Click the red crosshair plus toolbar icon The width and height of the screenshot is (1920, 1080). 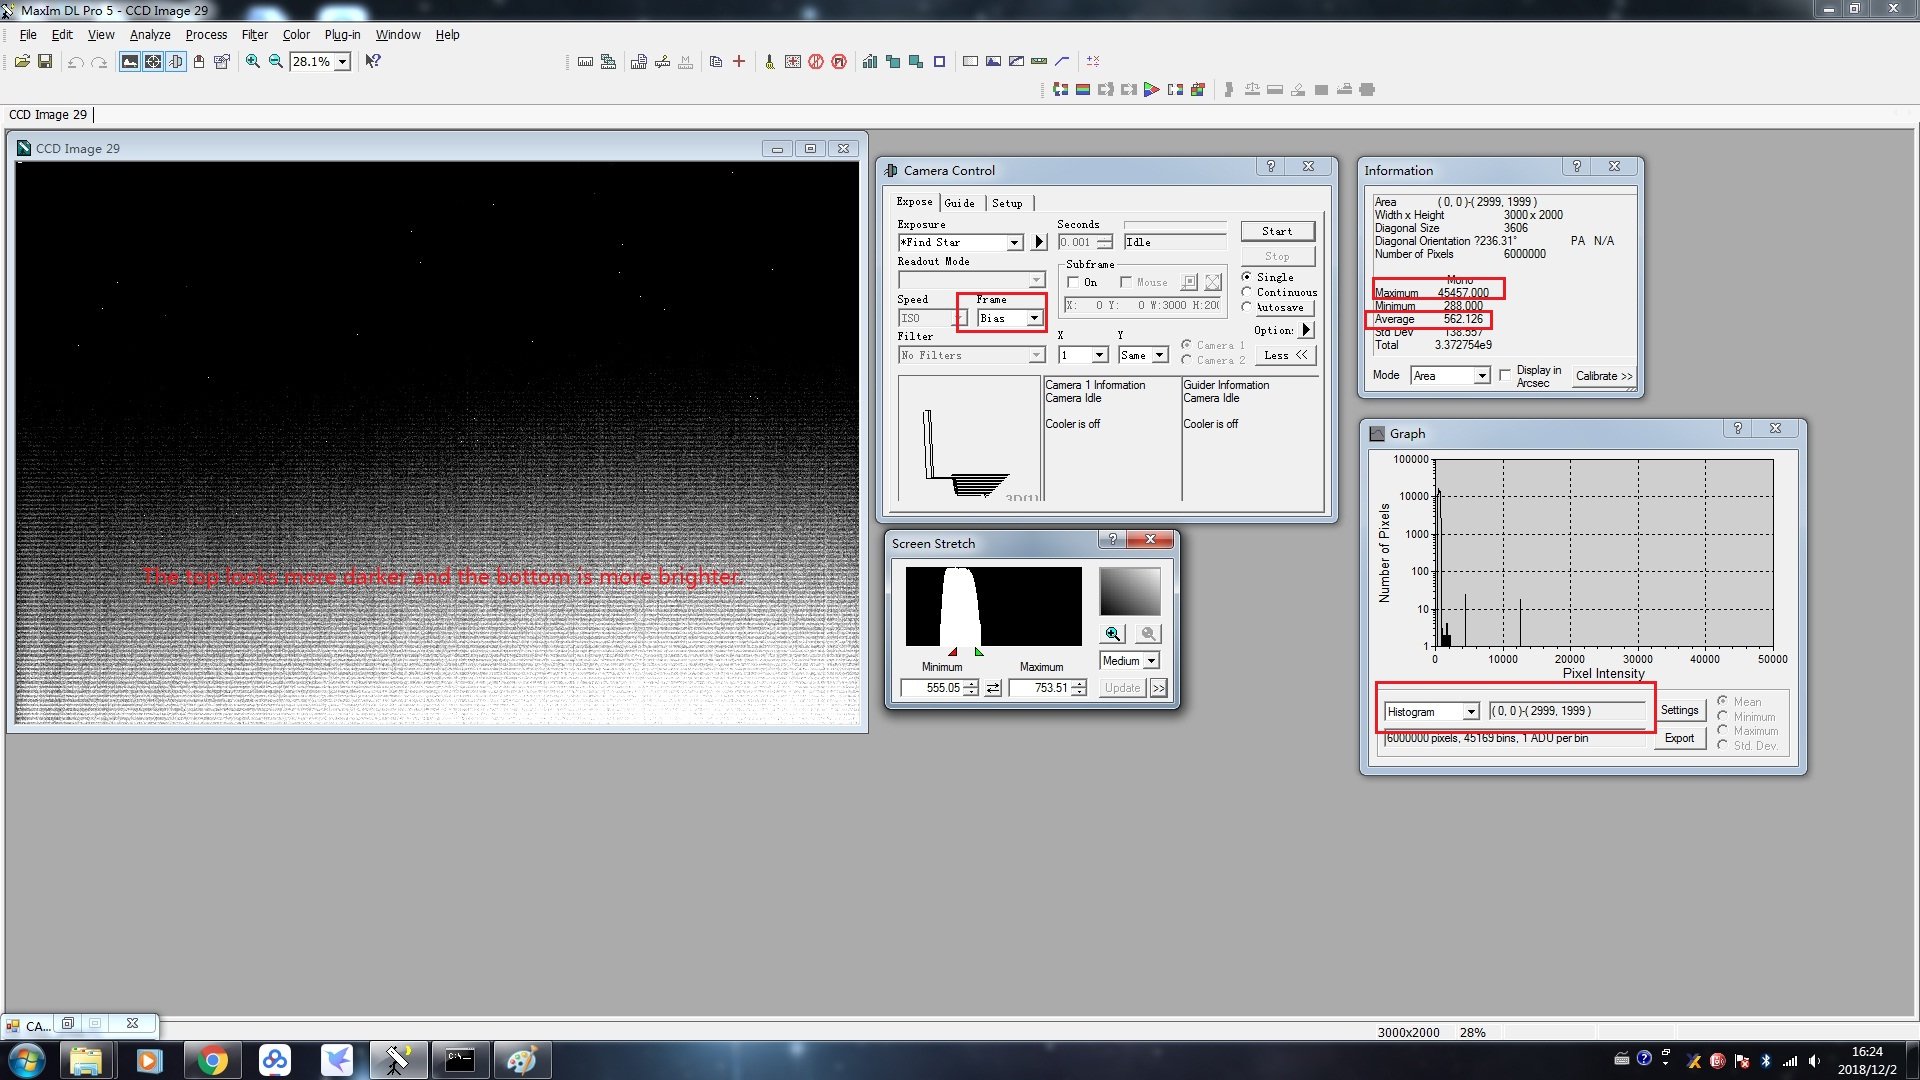point(739,62)
